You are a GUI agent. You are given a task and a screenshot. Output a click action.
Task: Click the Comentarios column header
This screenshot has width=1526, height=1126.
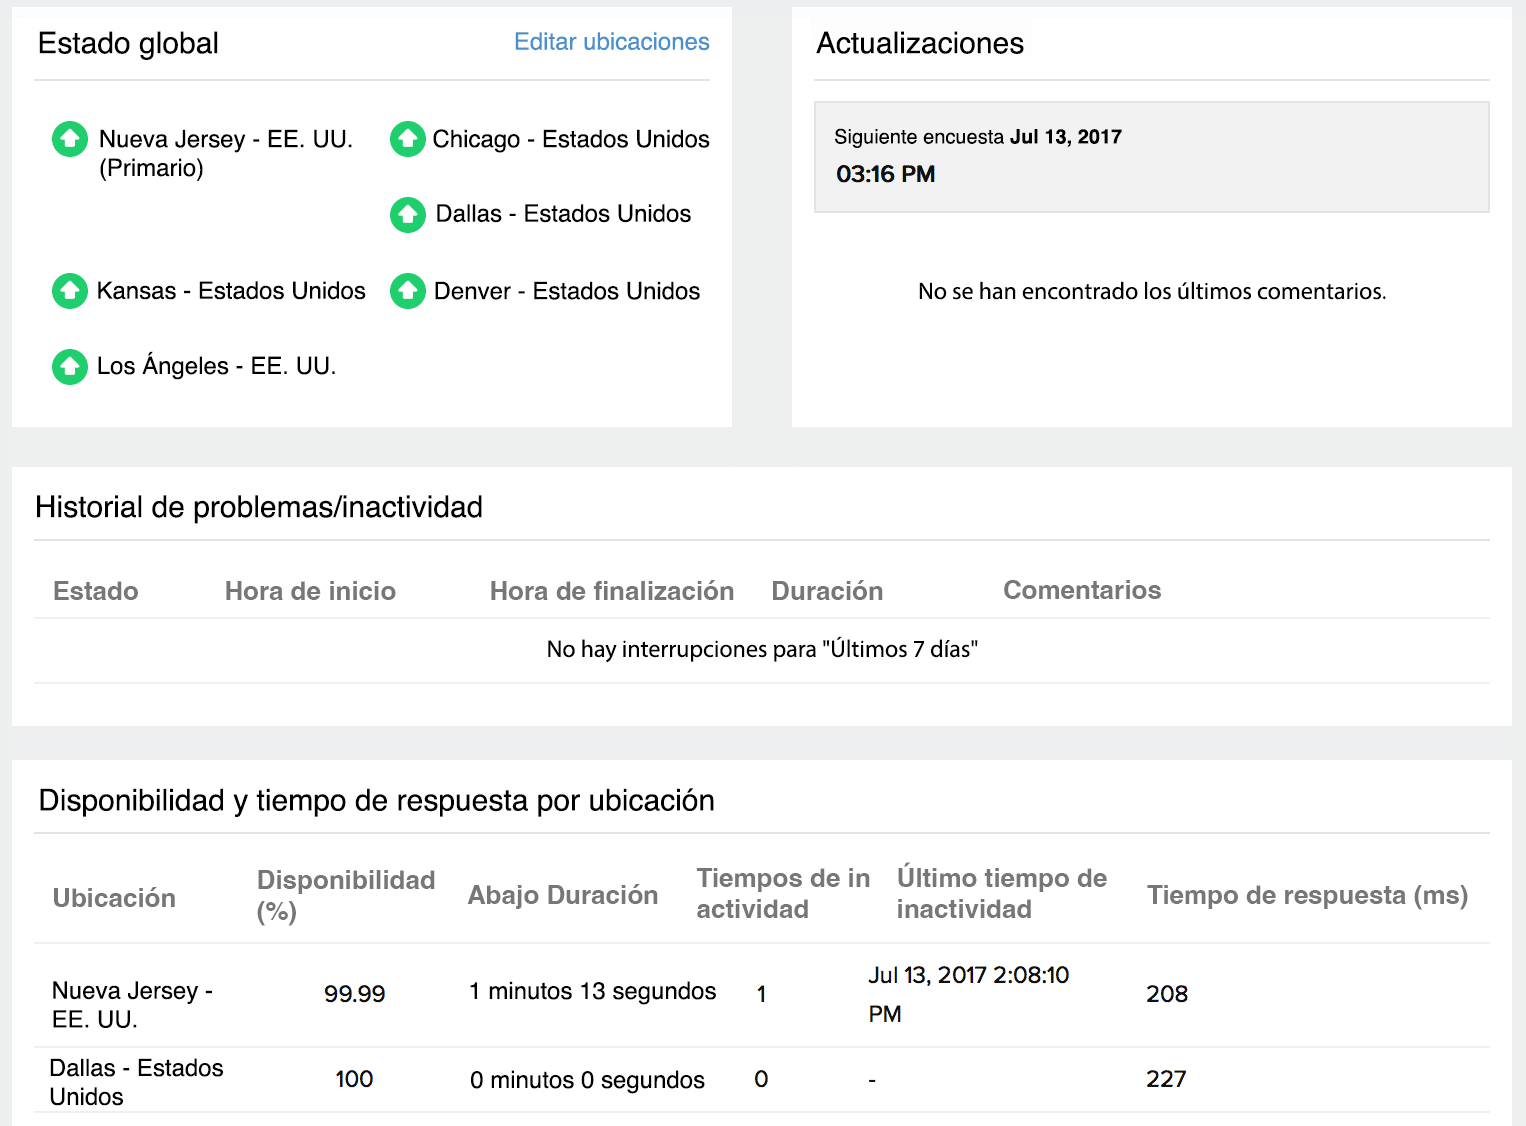(1082, 590)
